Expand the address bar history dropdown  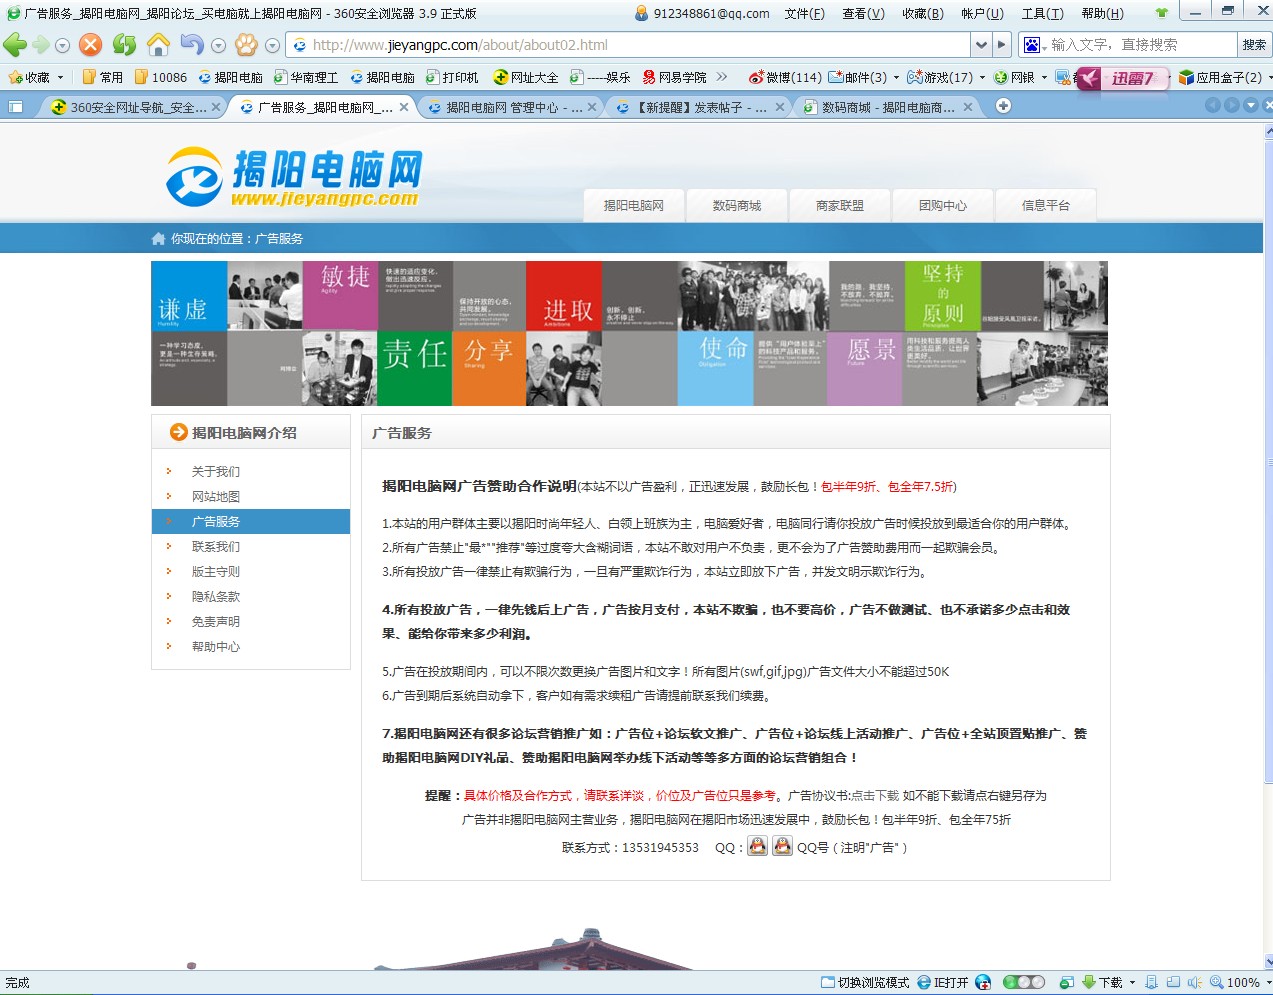[981, 45]
